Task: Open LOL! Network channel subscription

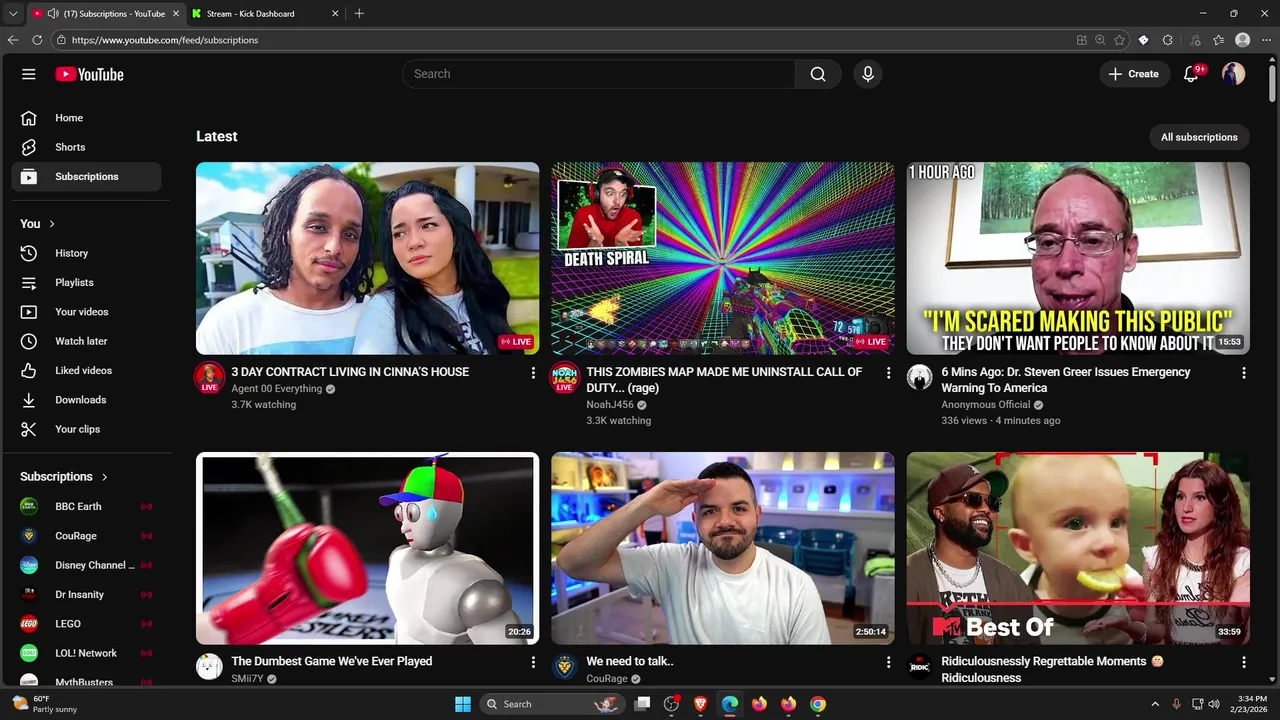Action: point(86,653)
